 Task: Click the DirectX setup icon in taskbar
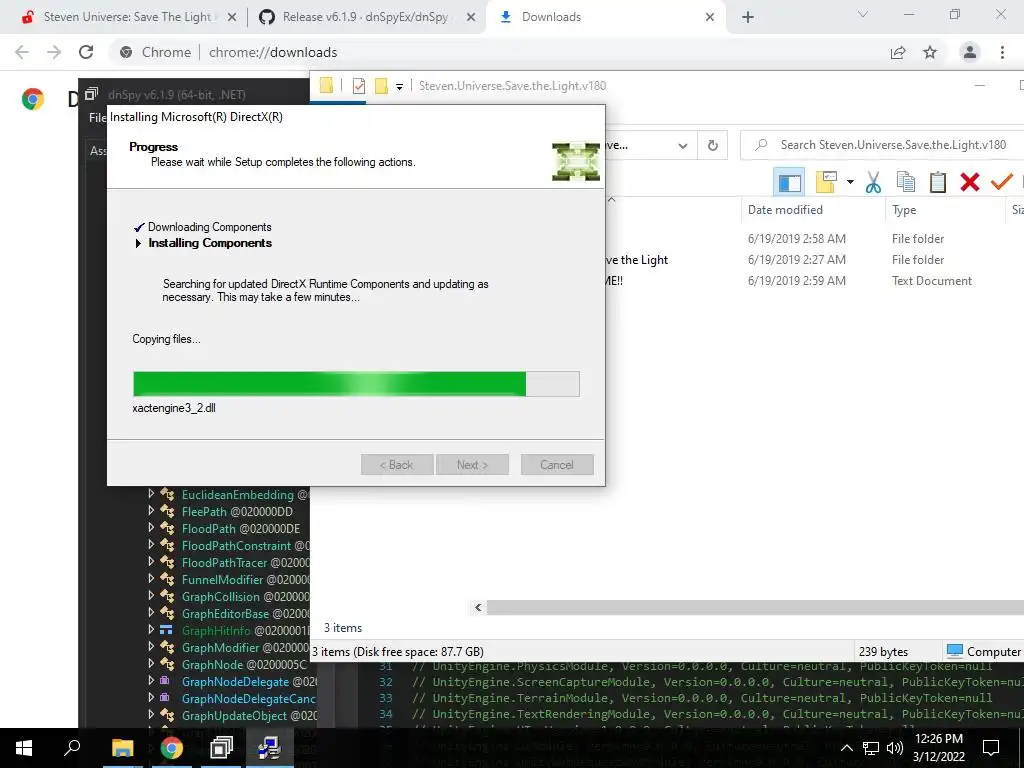269,748
